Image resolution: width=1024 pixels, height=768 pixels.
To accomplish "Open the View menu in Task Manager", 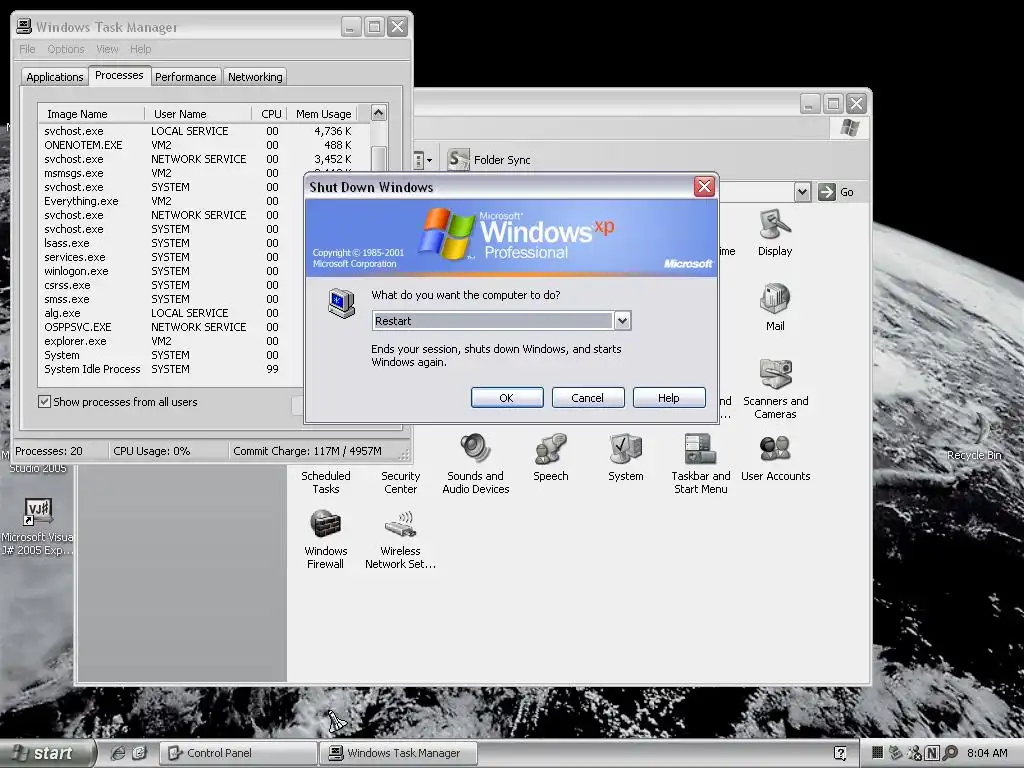I will (107, 49).
